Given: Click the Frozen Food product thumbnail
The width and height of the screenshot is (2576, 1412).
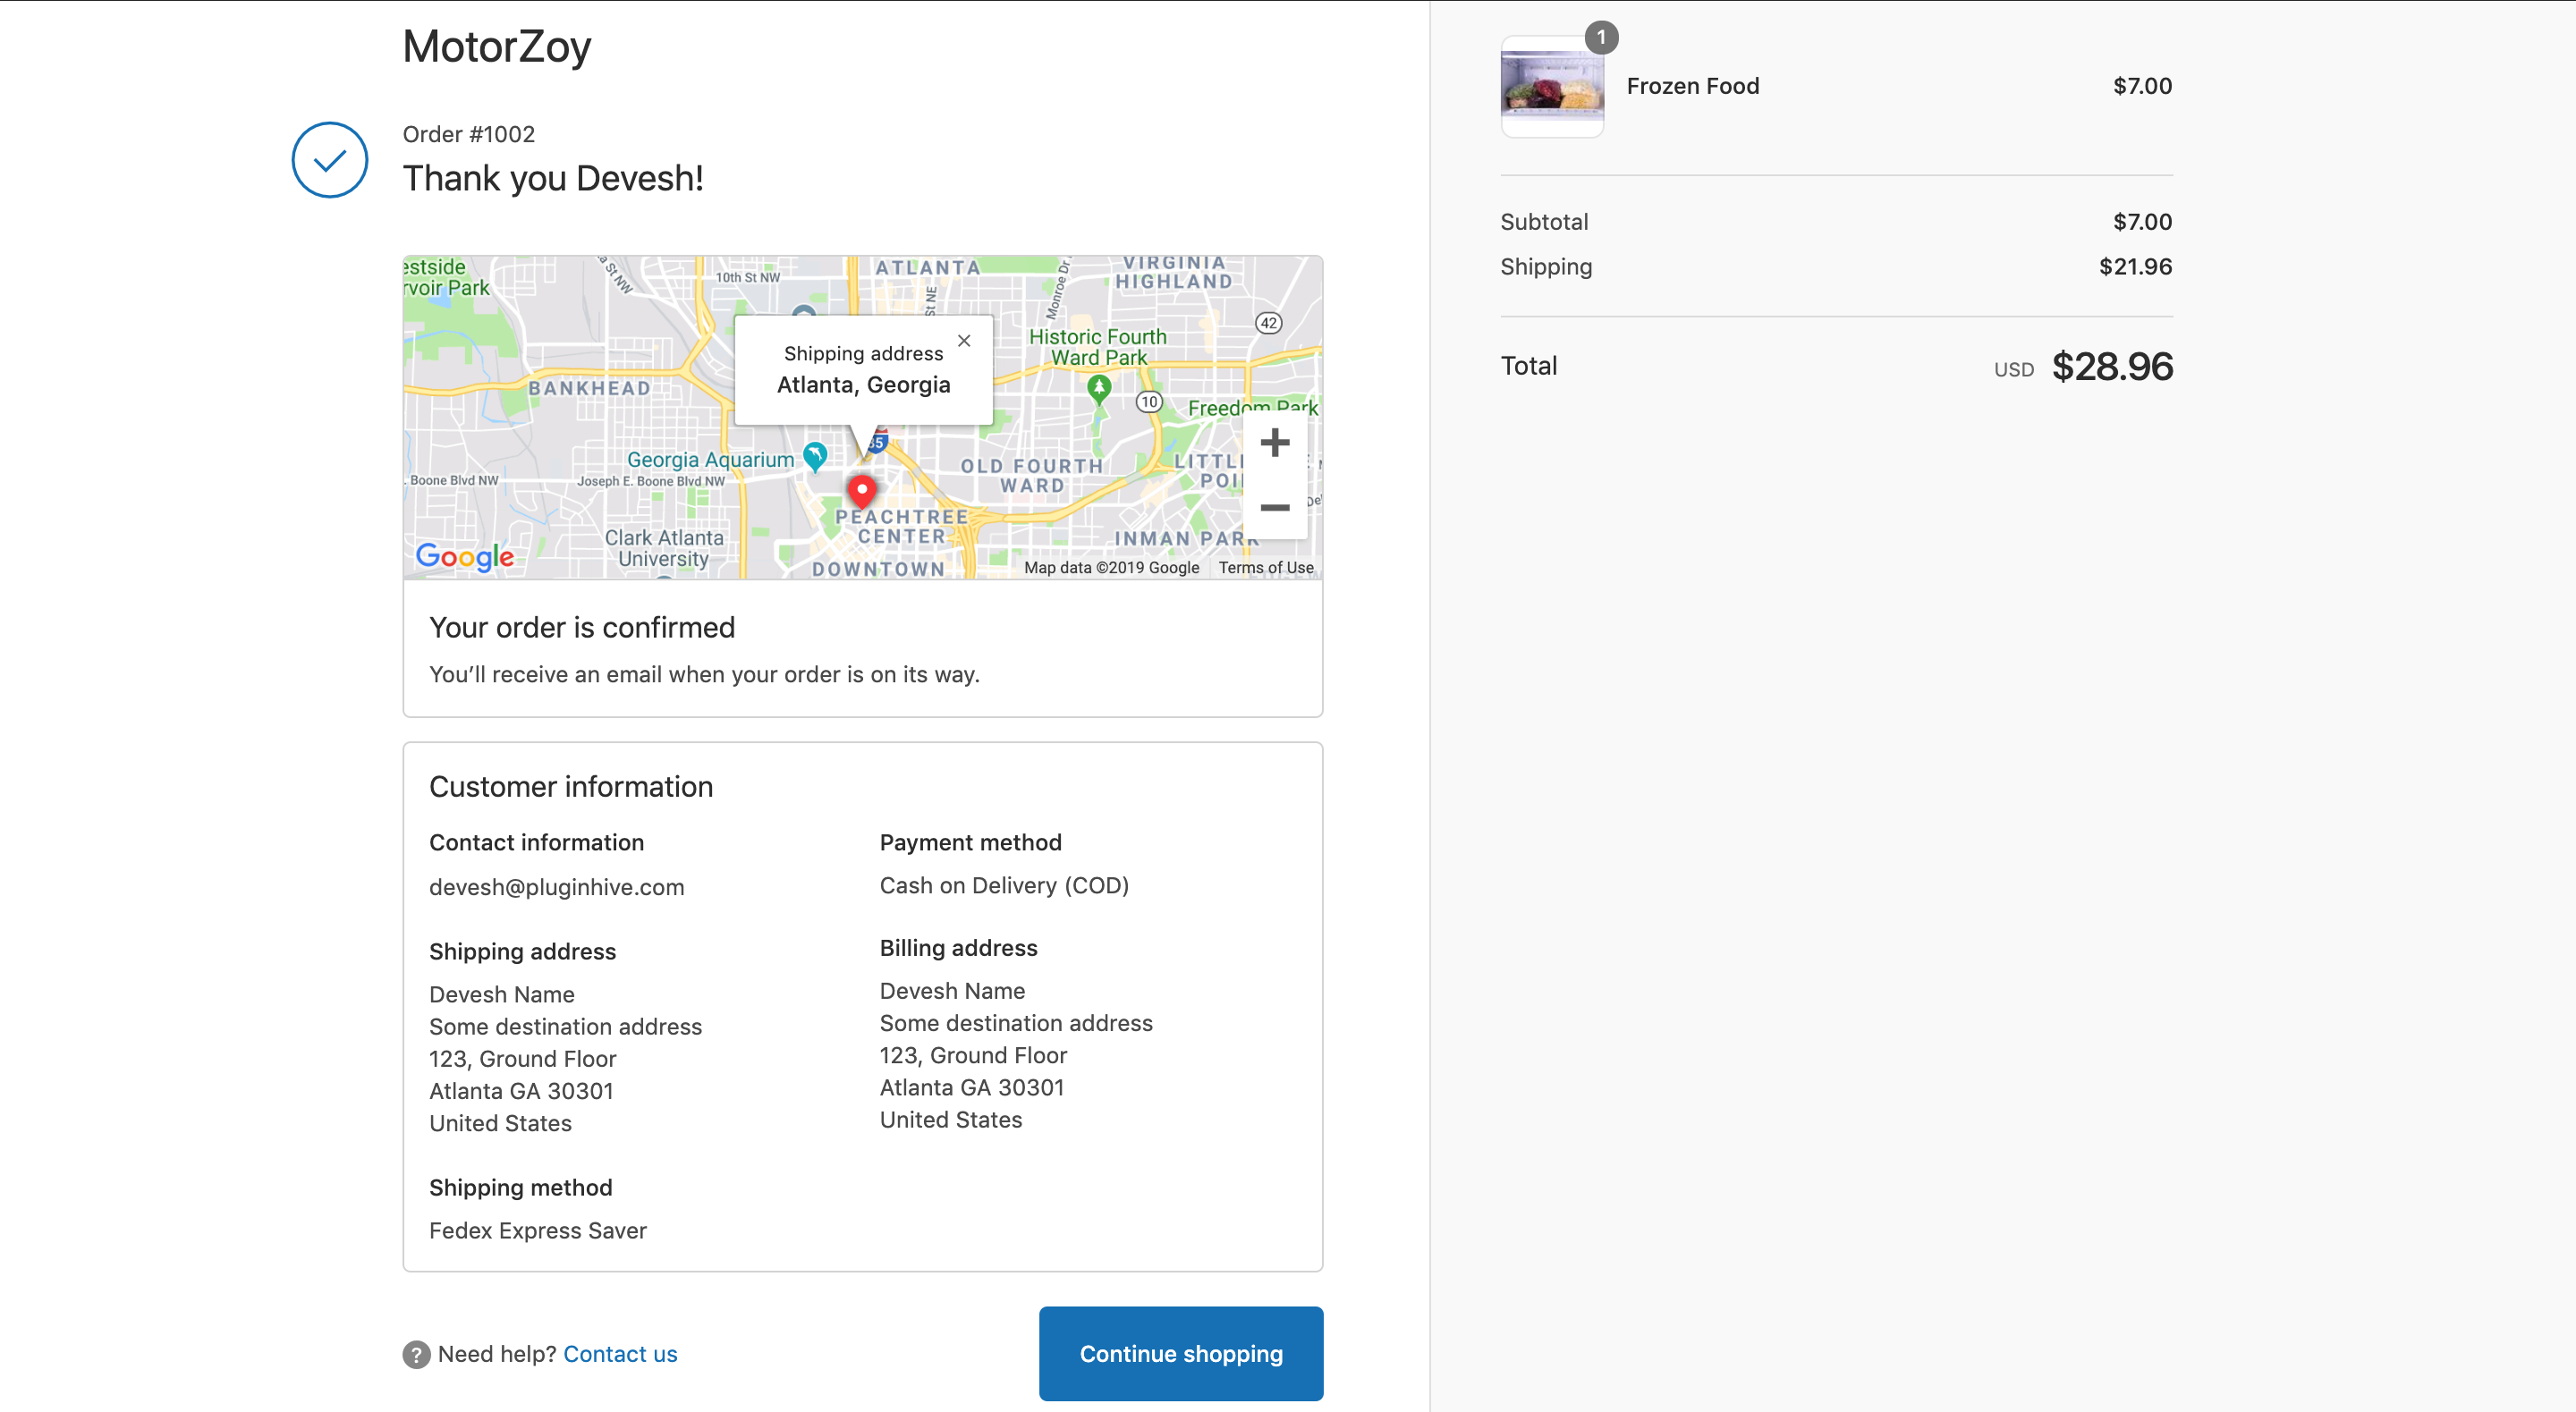Looking at the screenshot, I should [1552, 86].
